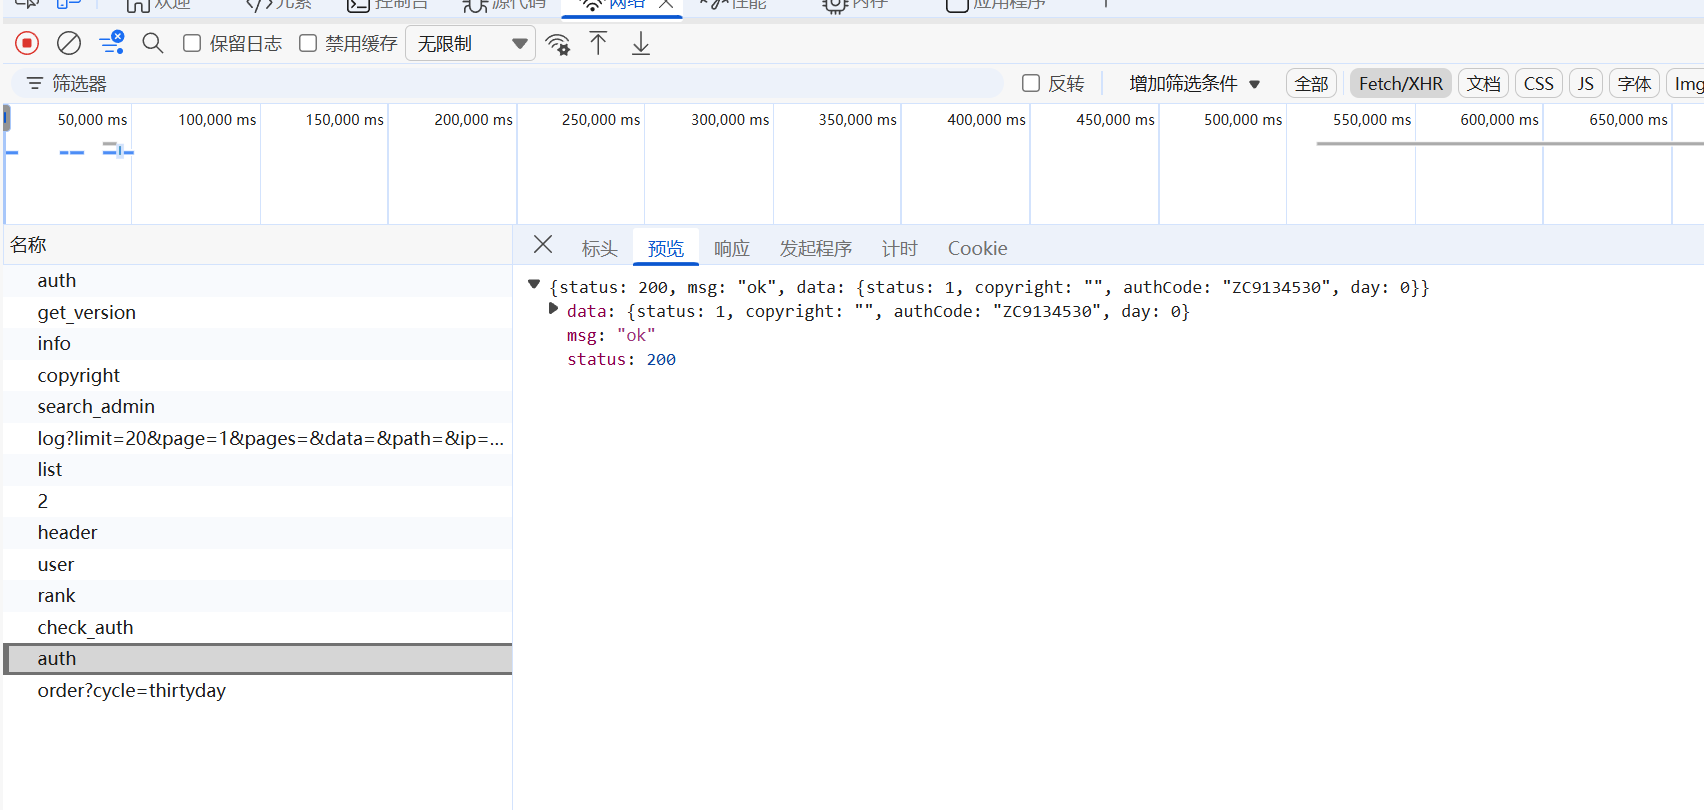Viewport: 1704px width, 810px height.
Task: Filter requests by CSS type
Action: tap(1538, 84)
